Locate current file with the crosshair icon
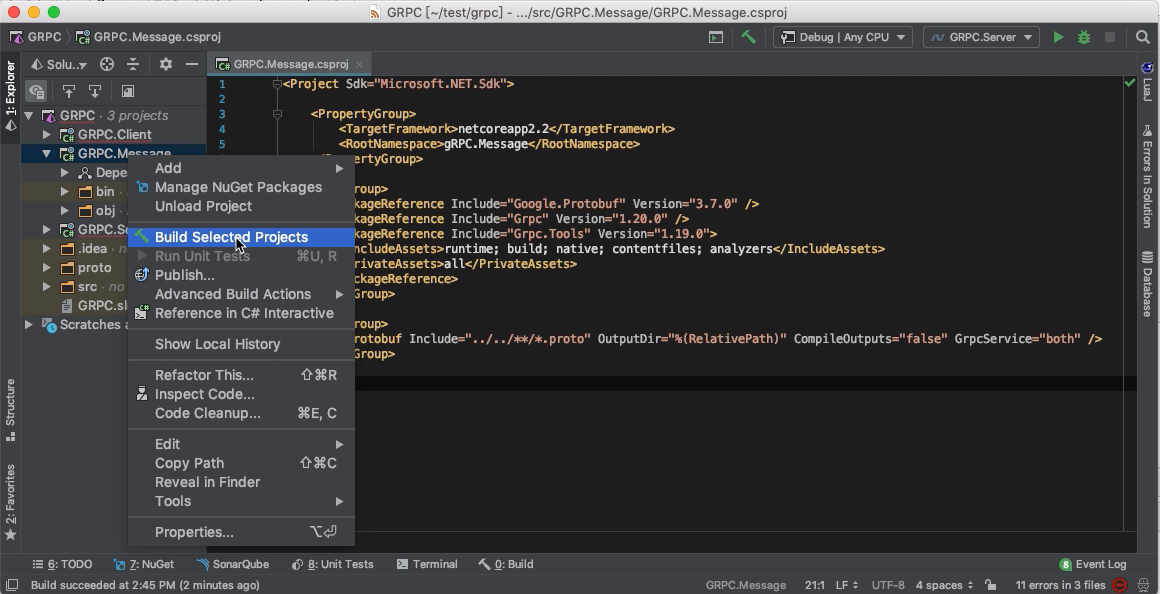Viewport: 1160px width, 594px height. point(107,64)
